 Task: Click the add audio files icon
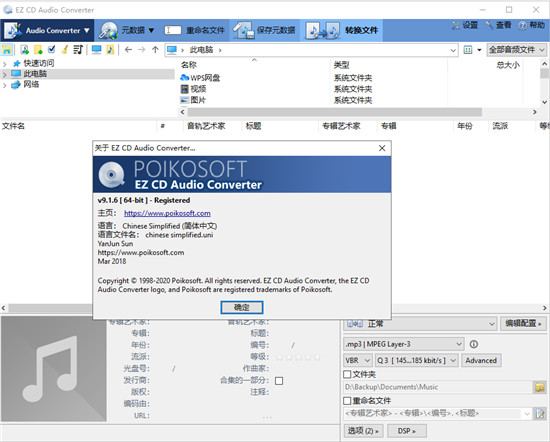click(25, 50)
